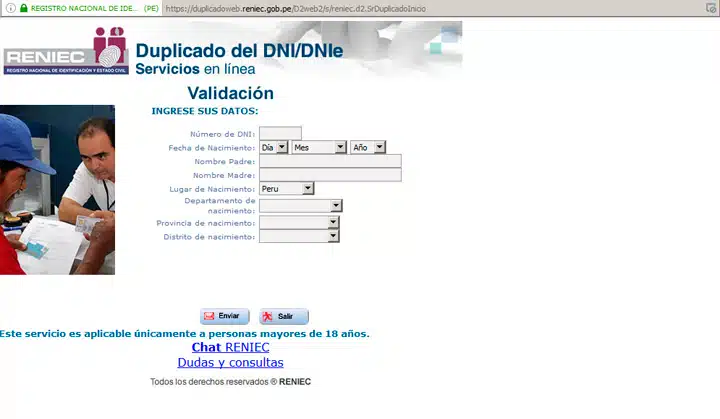720x419 pixels.
Task: Expand the Departamento de nacimiento dropdown
Action: pyautogui.click(x=301, y=205)
